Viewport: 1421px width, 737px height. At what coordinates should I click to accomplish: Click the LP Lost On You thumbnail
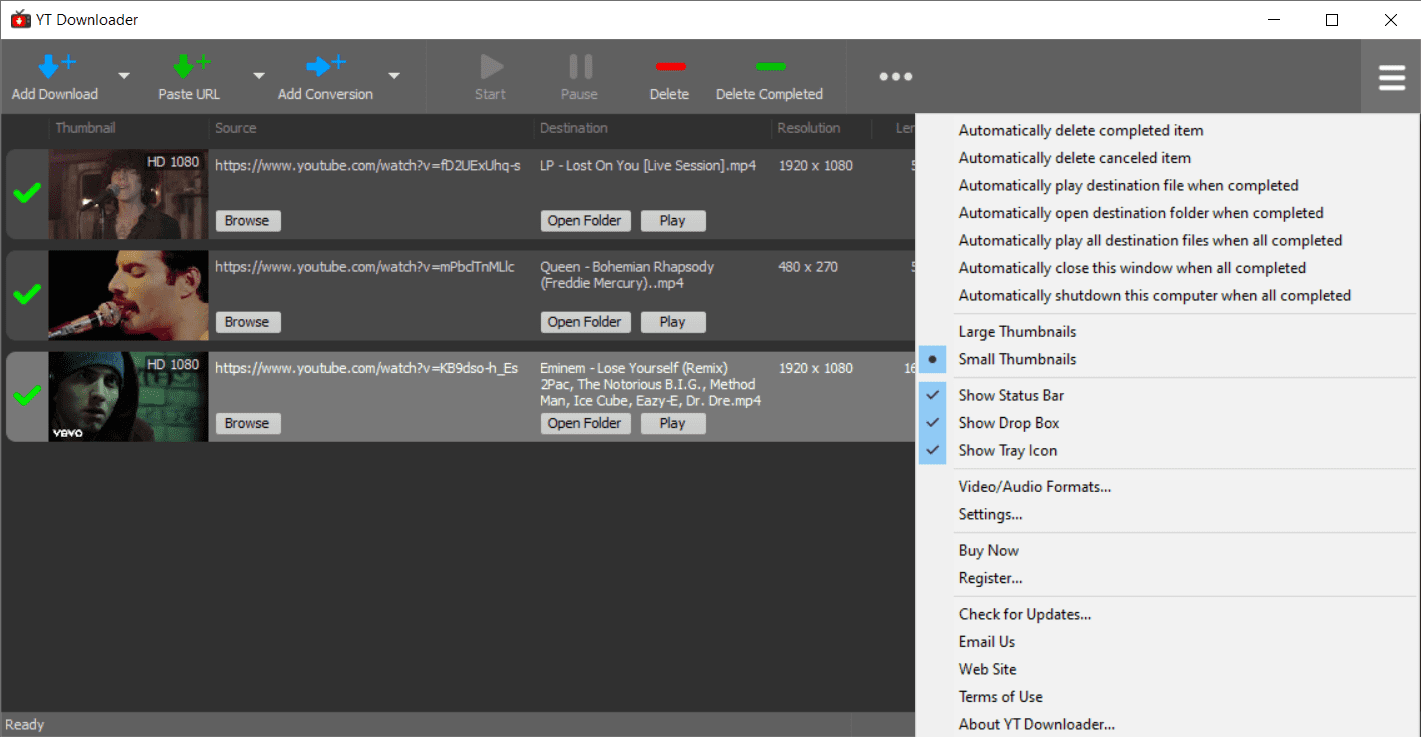(128, 194)
